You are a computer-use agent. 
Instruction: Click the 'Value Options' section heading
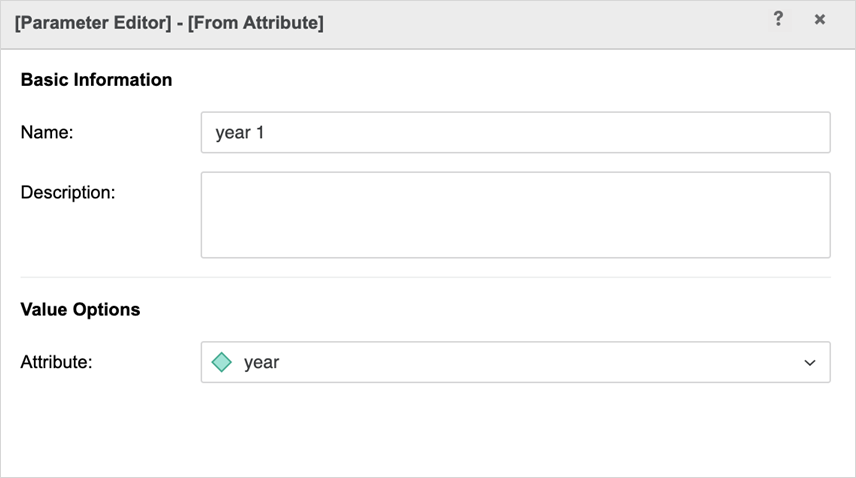point(80,310)
